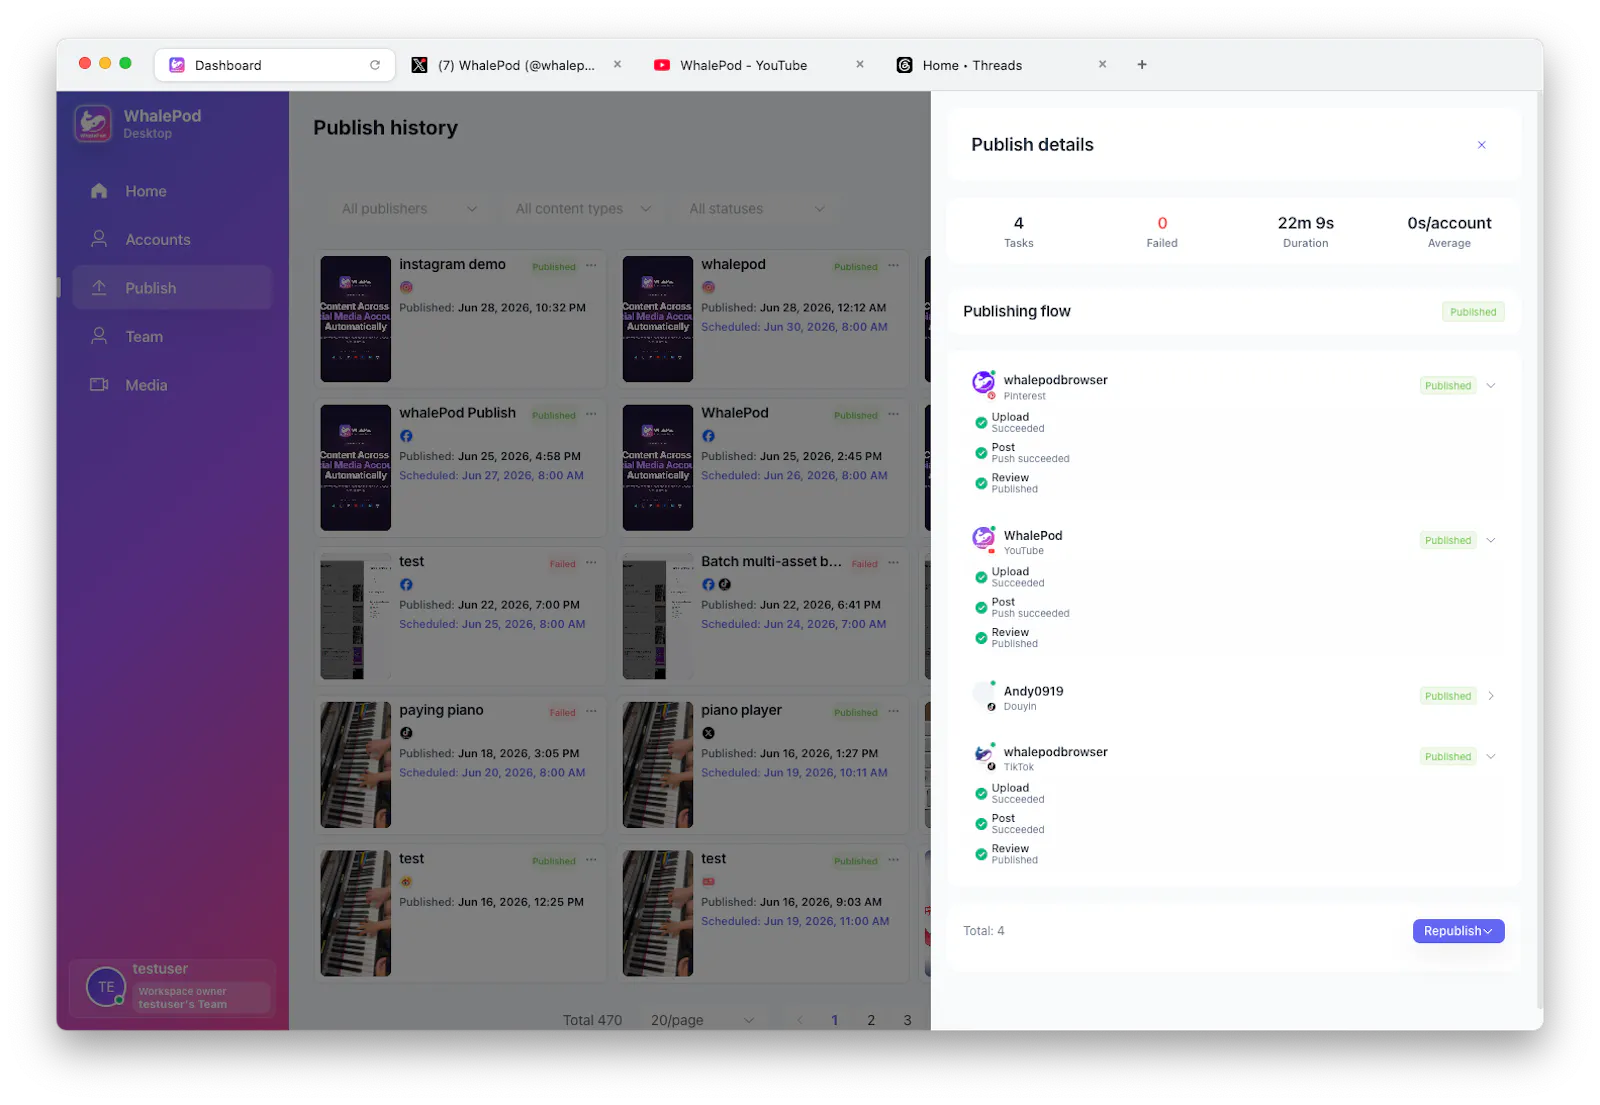
Task: Collapse the WhalePod YouTube task details
Action: pos(1491,541)
